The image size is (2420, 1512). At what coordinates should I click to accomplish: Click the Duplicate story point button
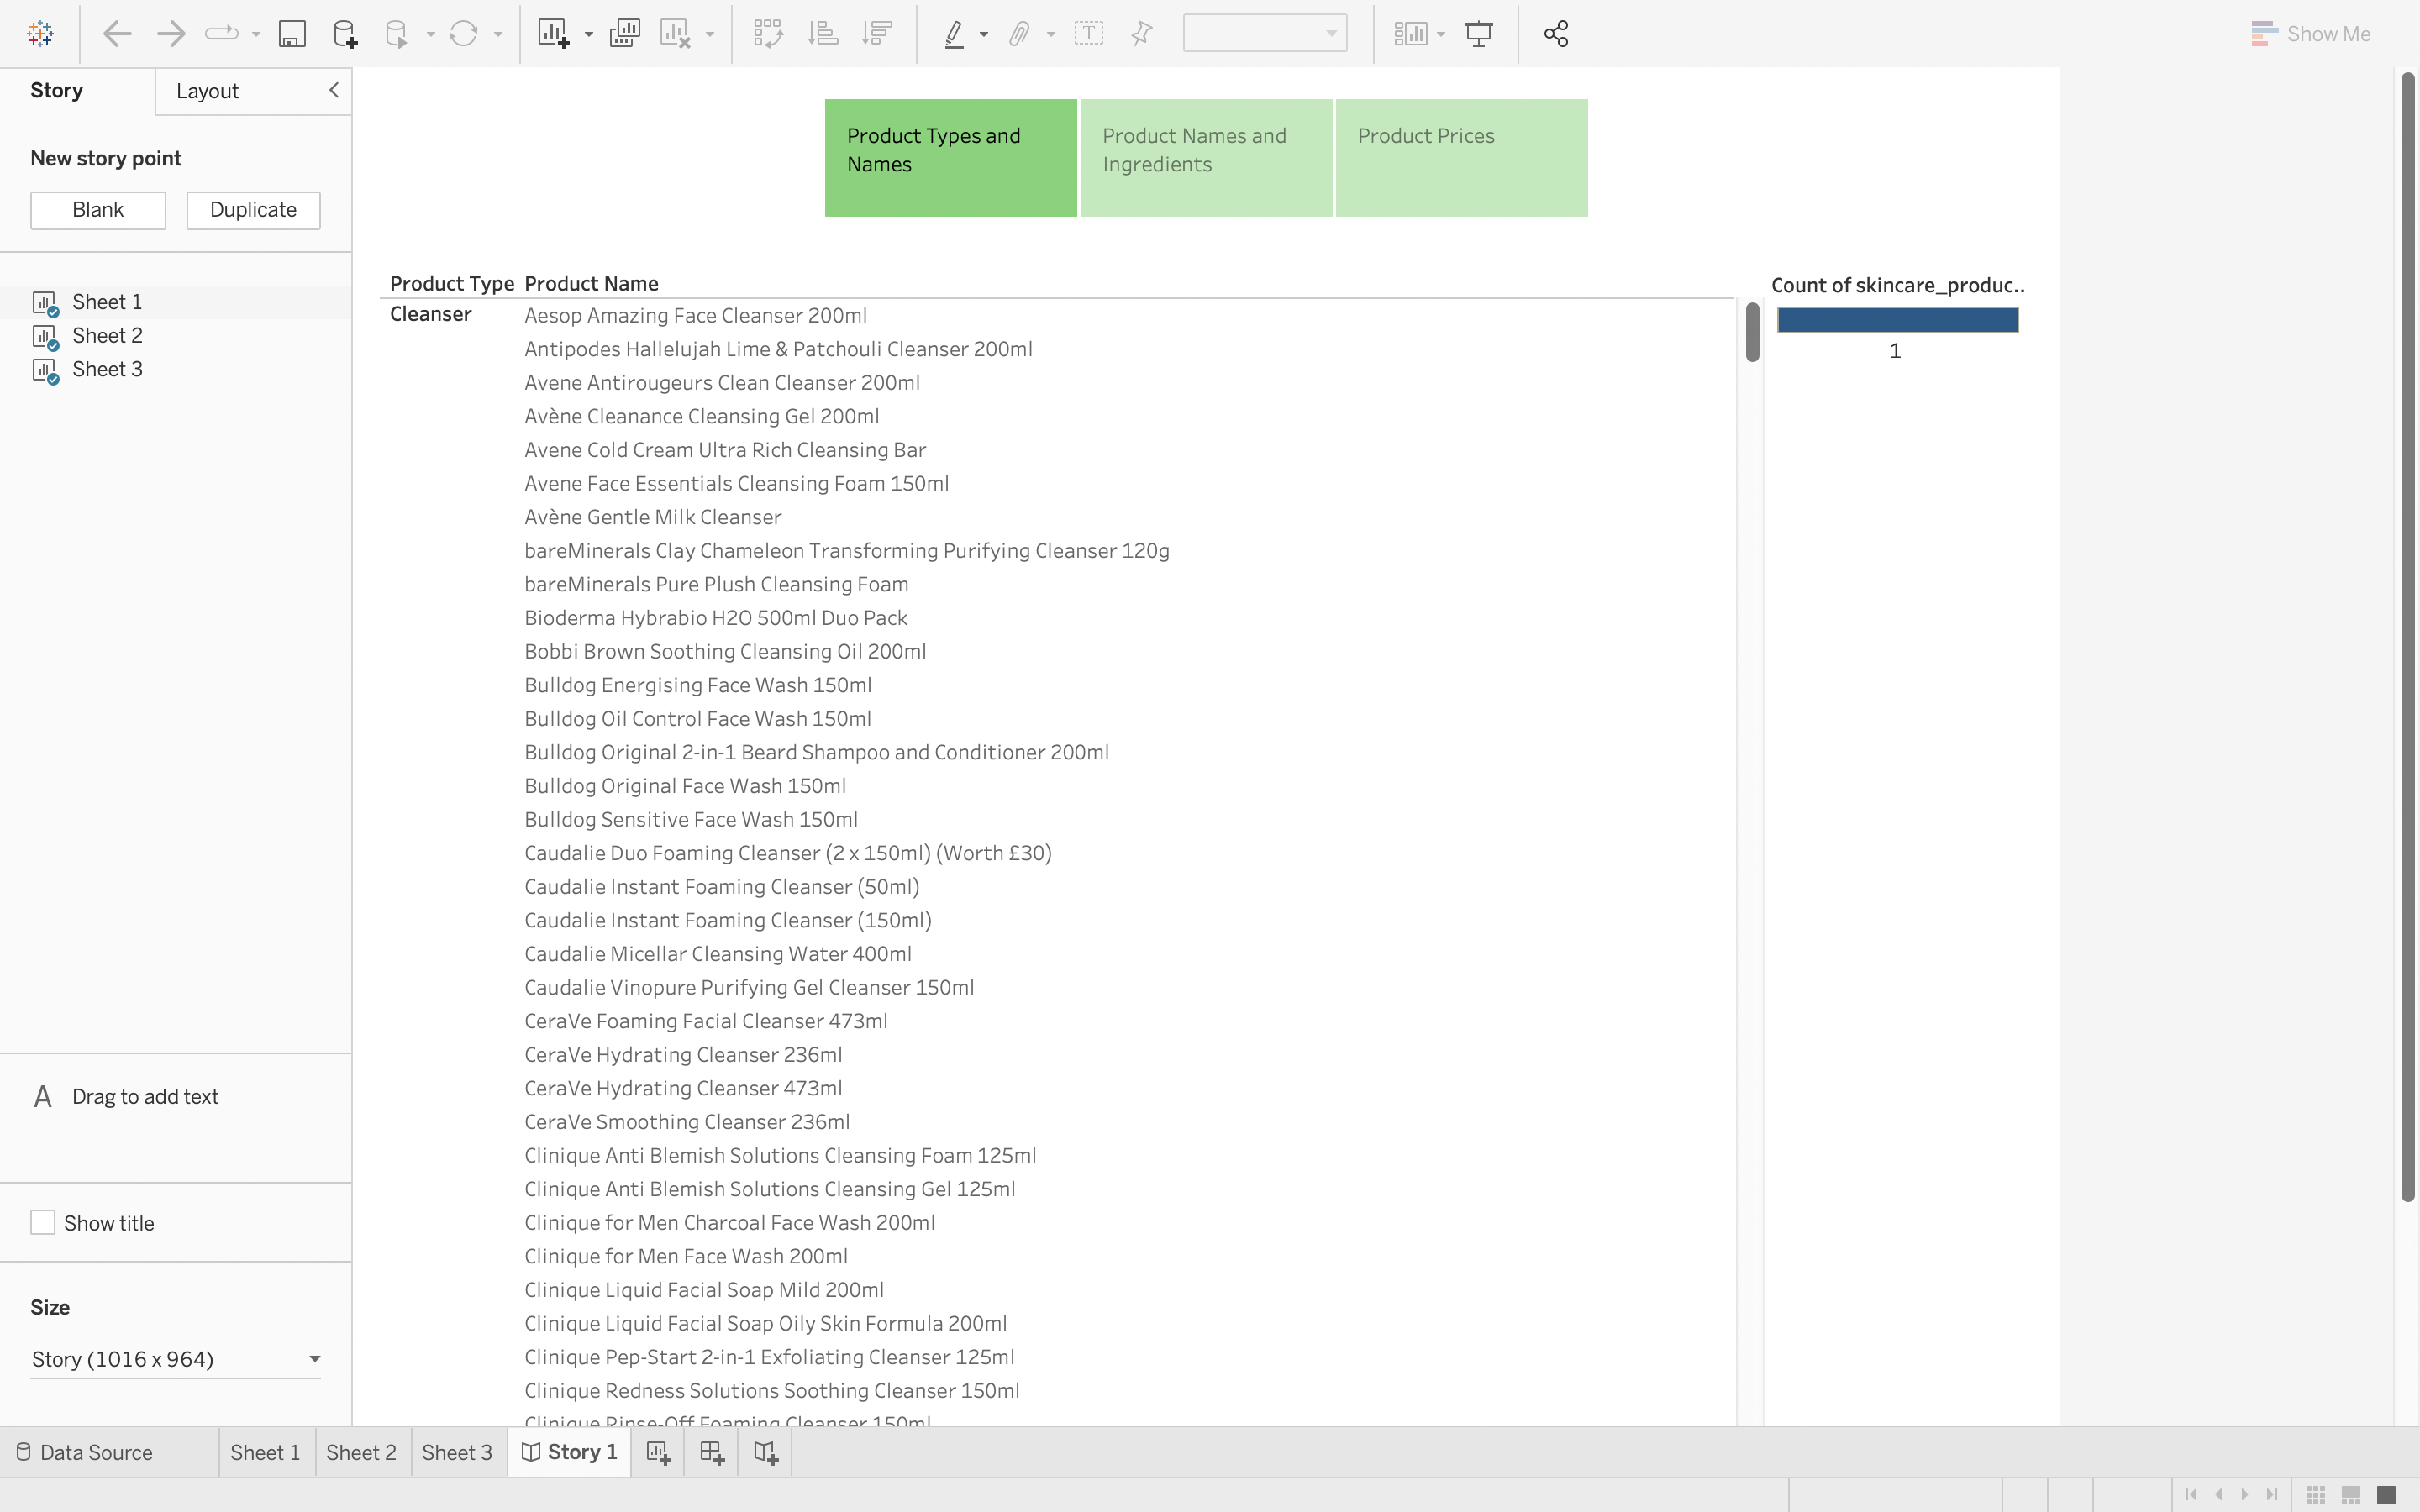(x=253, y=210)
